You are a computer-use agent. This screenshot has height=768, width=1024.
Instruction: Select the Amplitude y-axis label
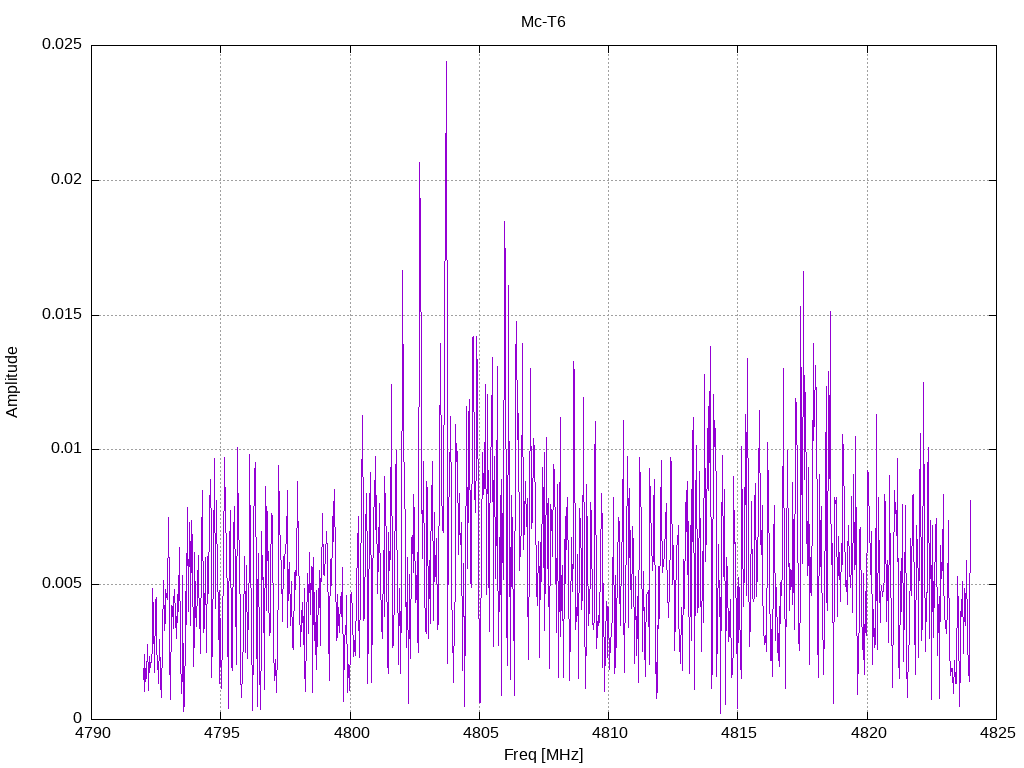12,382
